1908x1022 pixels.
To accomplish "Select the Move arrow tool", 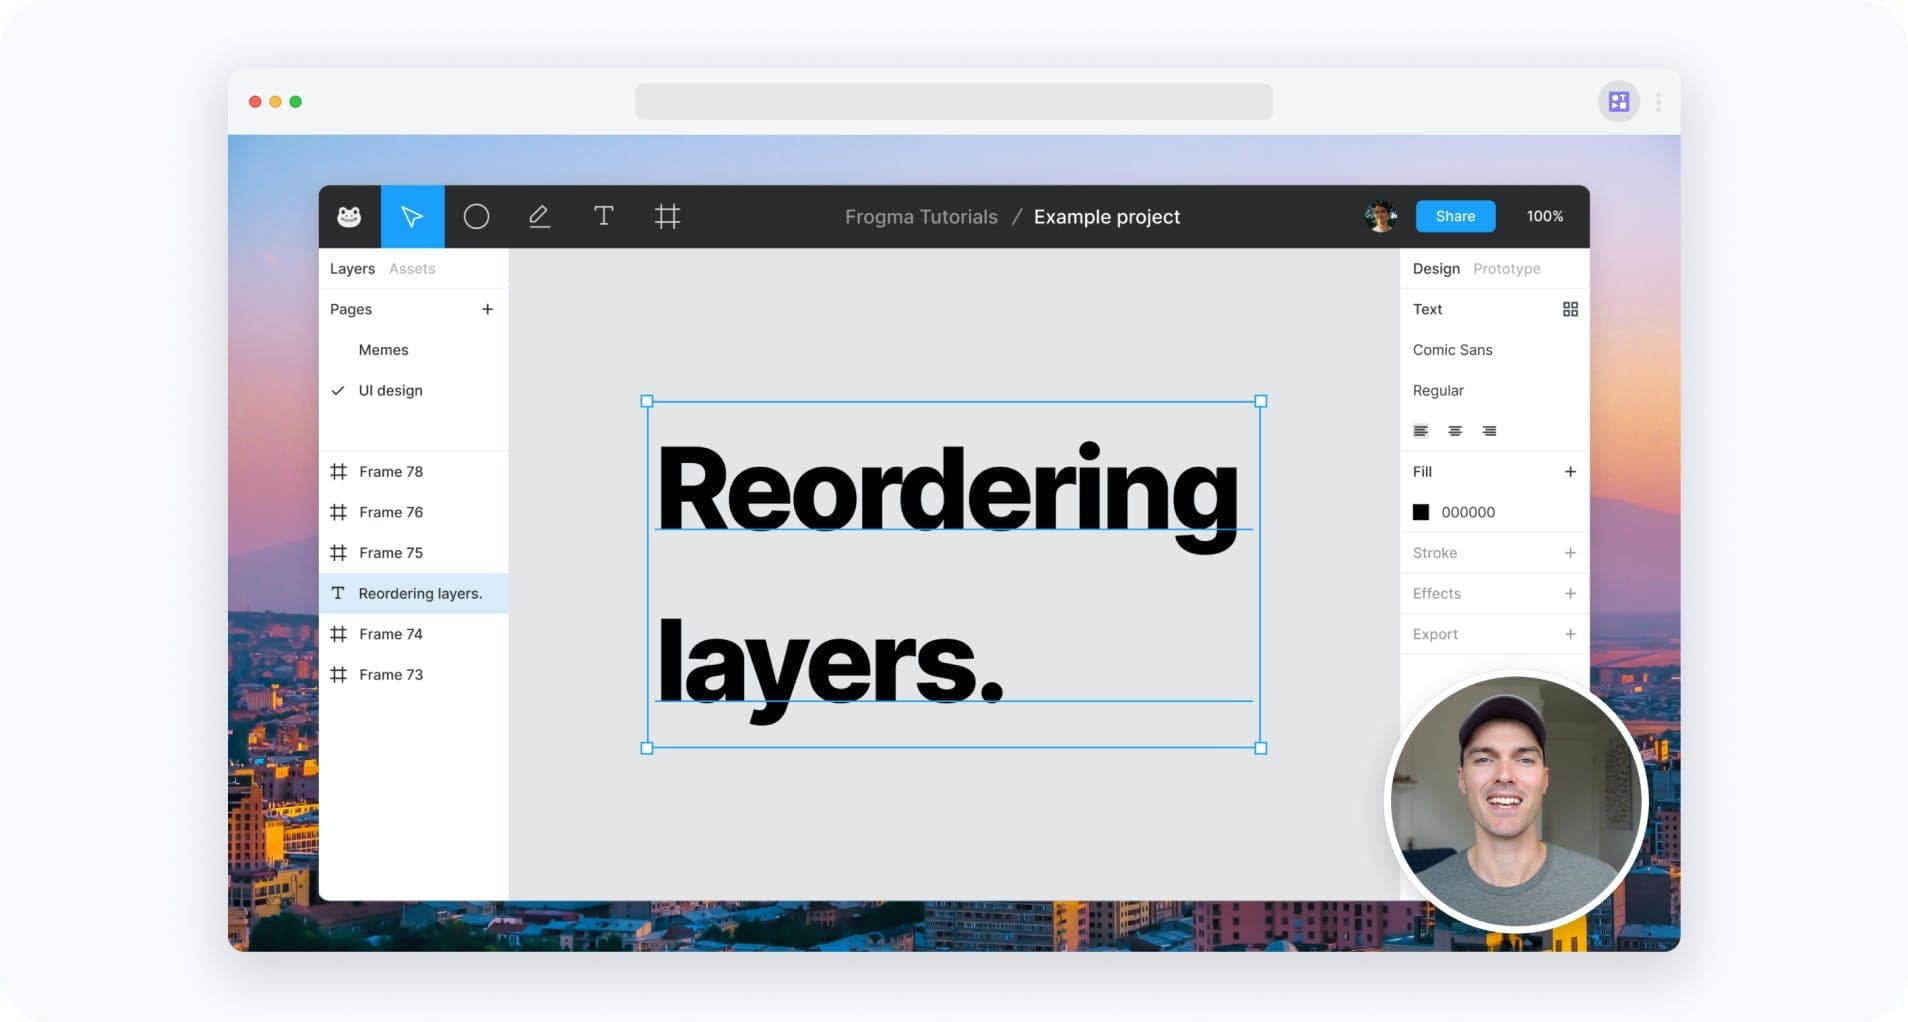I will tap(412, 216).
